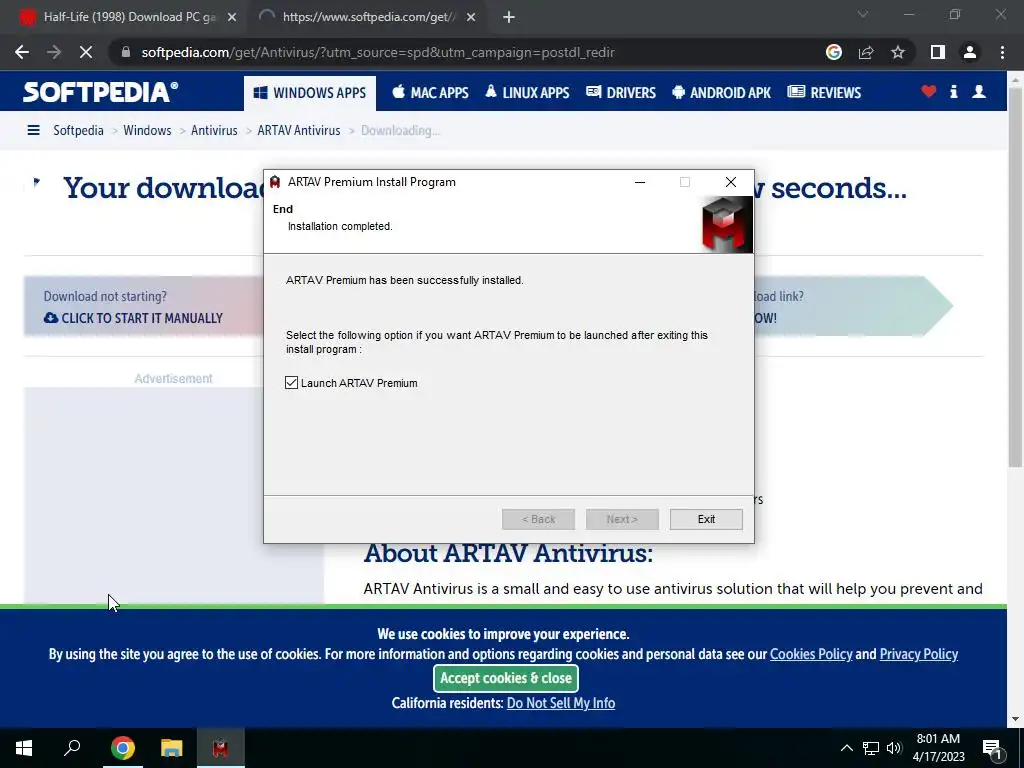
Task: Open the Cookies Policy link
Action: tap(811, 654)
